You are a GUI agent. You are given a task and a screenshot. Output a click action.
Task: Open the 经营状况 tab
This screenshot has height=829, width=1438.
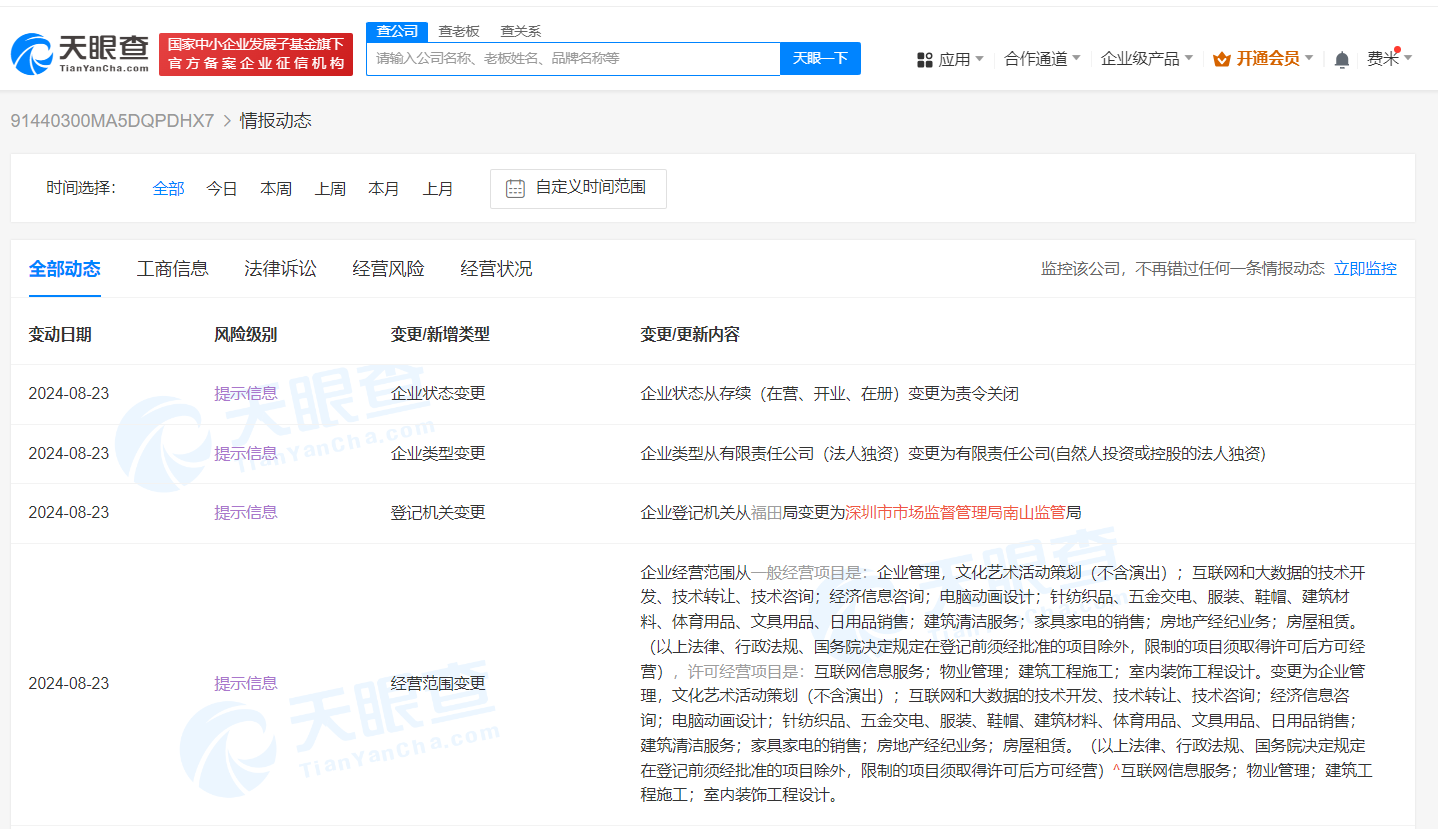(496, 268)
